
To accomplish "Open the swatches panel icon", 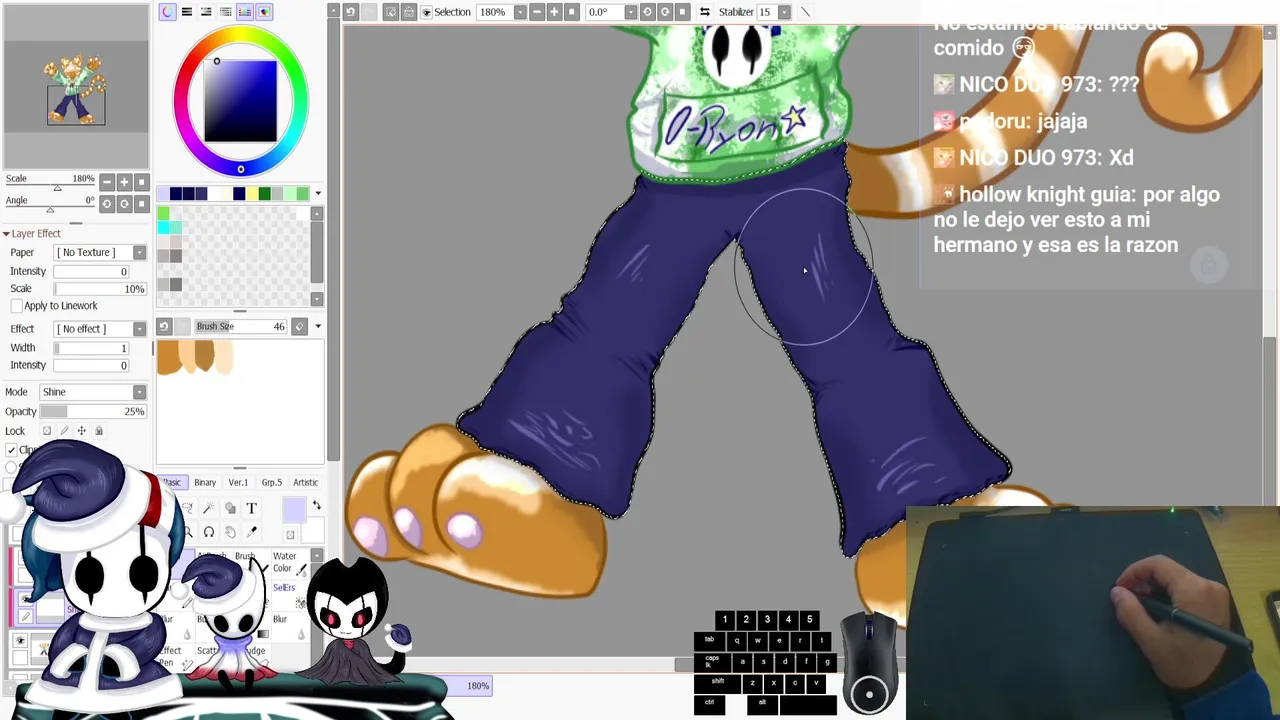I will [245, 12].
